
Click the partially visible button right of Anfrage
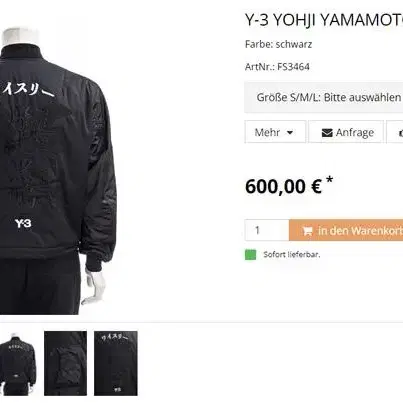(x=395, y=132)
